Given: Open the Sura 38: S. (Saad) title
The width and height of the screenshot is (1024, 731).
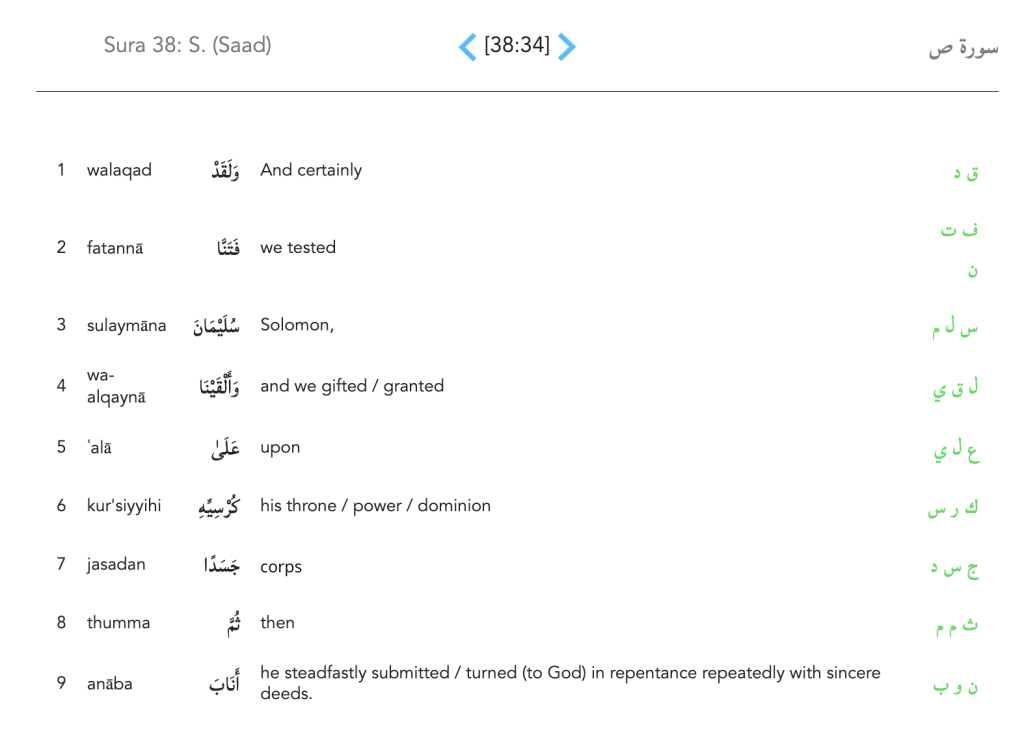Looking at the screenshot, I should click(187, 45).
